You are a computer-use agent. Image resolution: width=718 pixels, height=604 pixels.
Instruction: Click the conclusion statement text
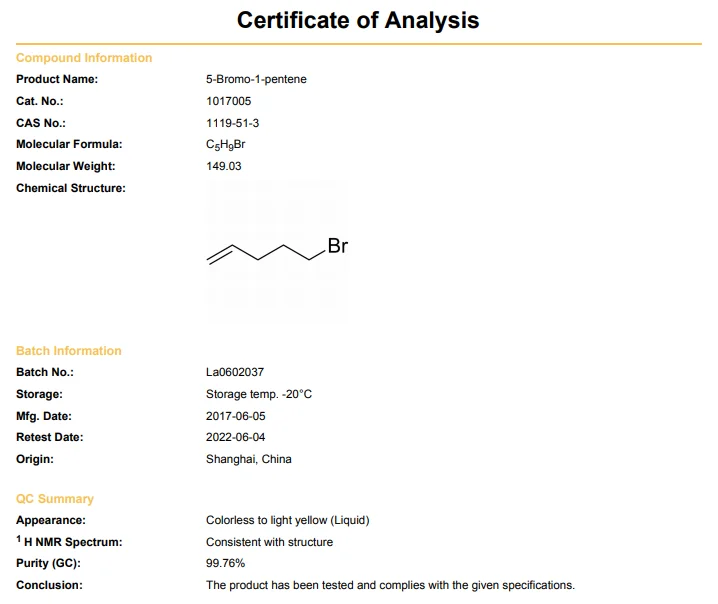[x=390, y=585]
